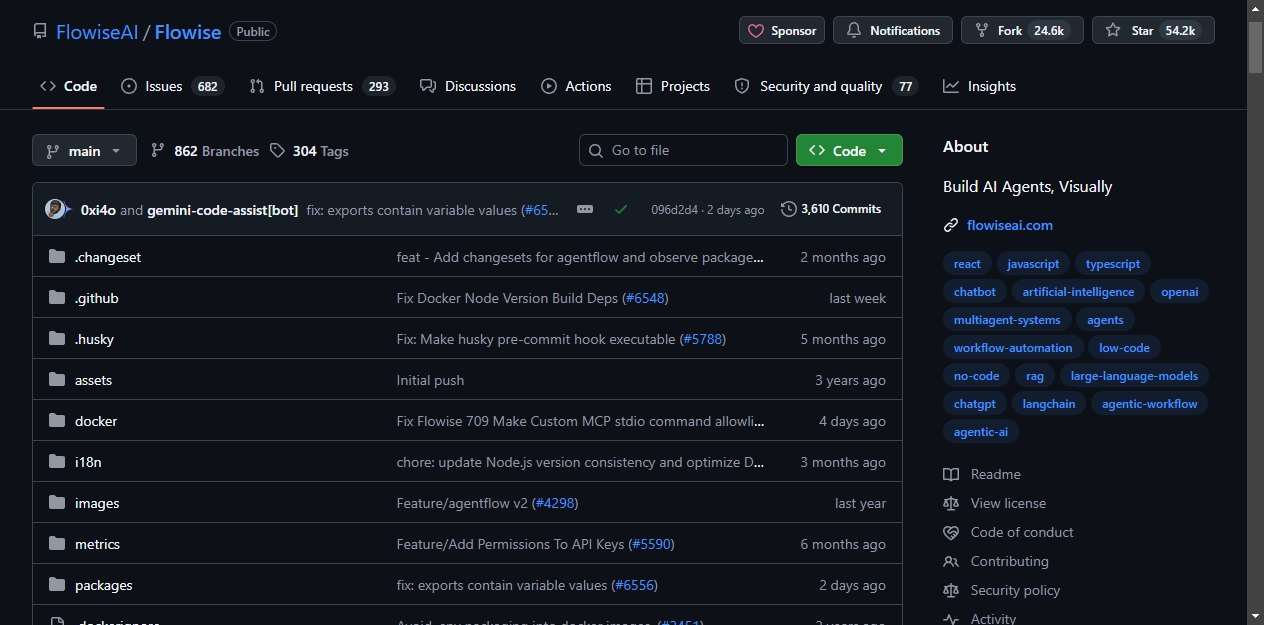
Task: Open the 0xi4o author link
Action: (x=98, y=210)
